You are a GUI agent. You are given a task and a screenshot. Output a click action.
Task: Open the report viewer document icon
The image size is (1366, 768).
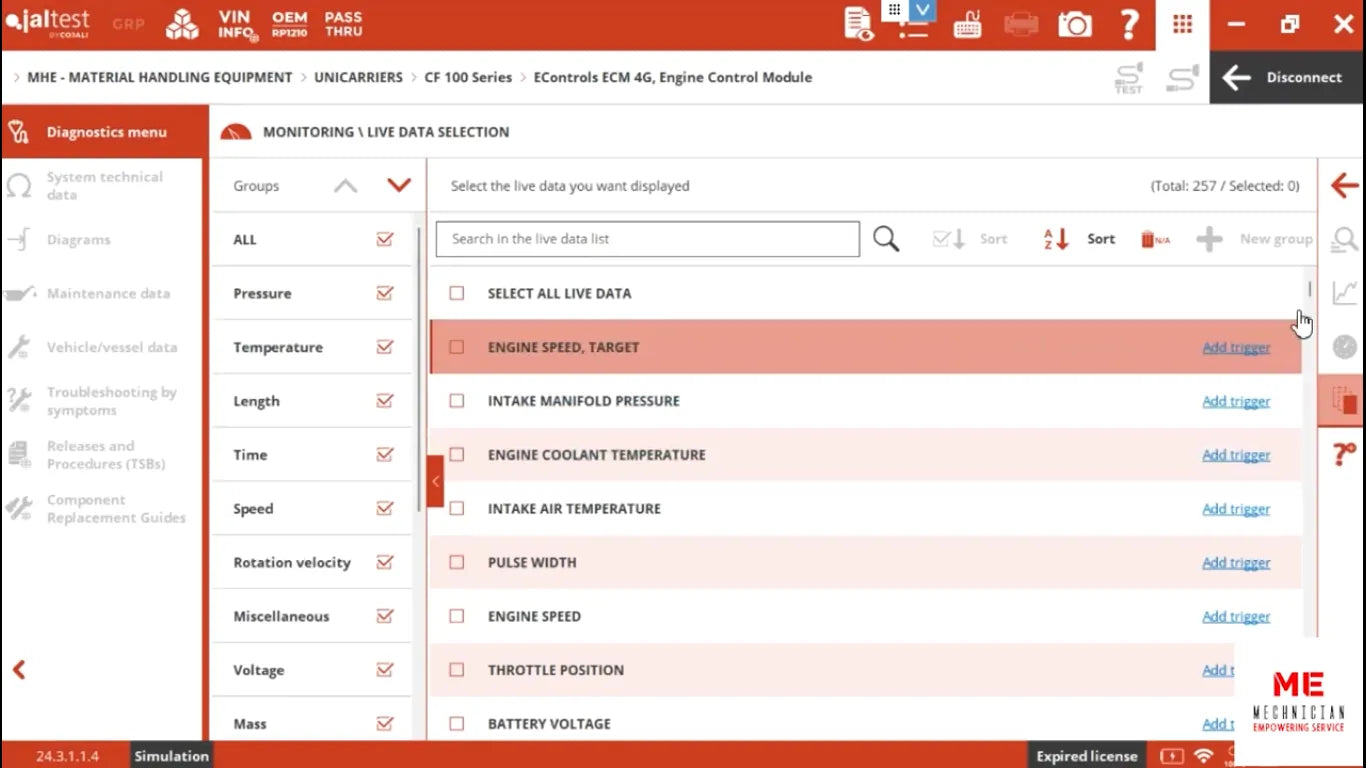coord(858,24)
